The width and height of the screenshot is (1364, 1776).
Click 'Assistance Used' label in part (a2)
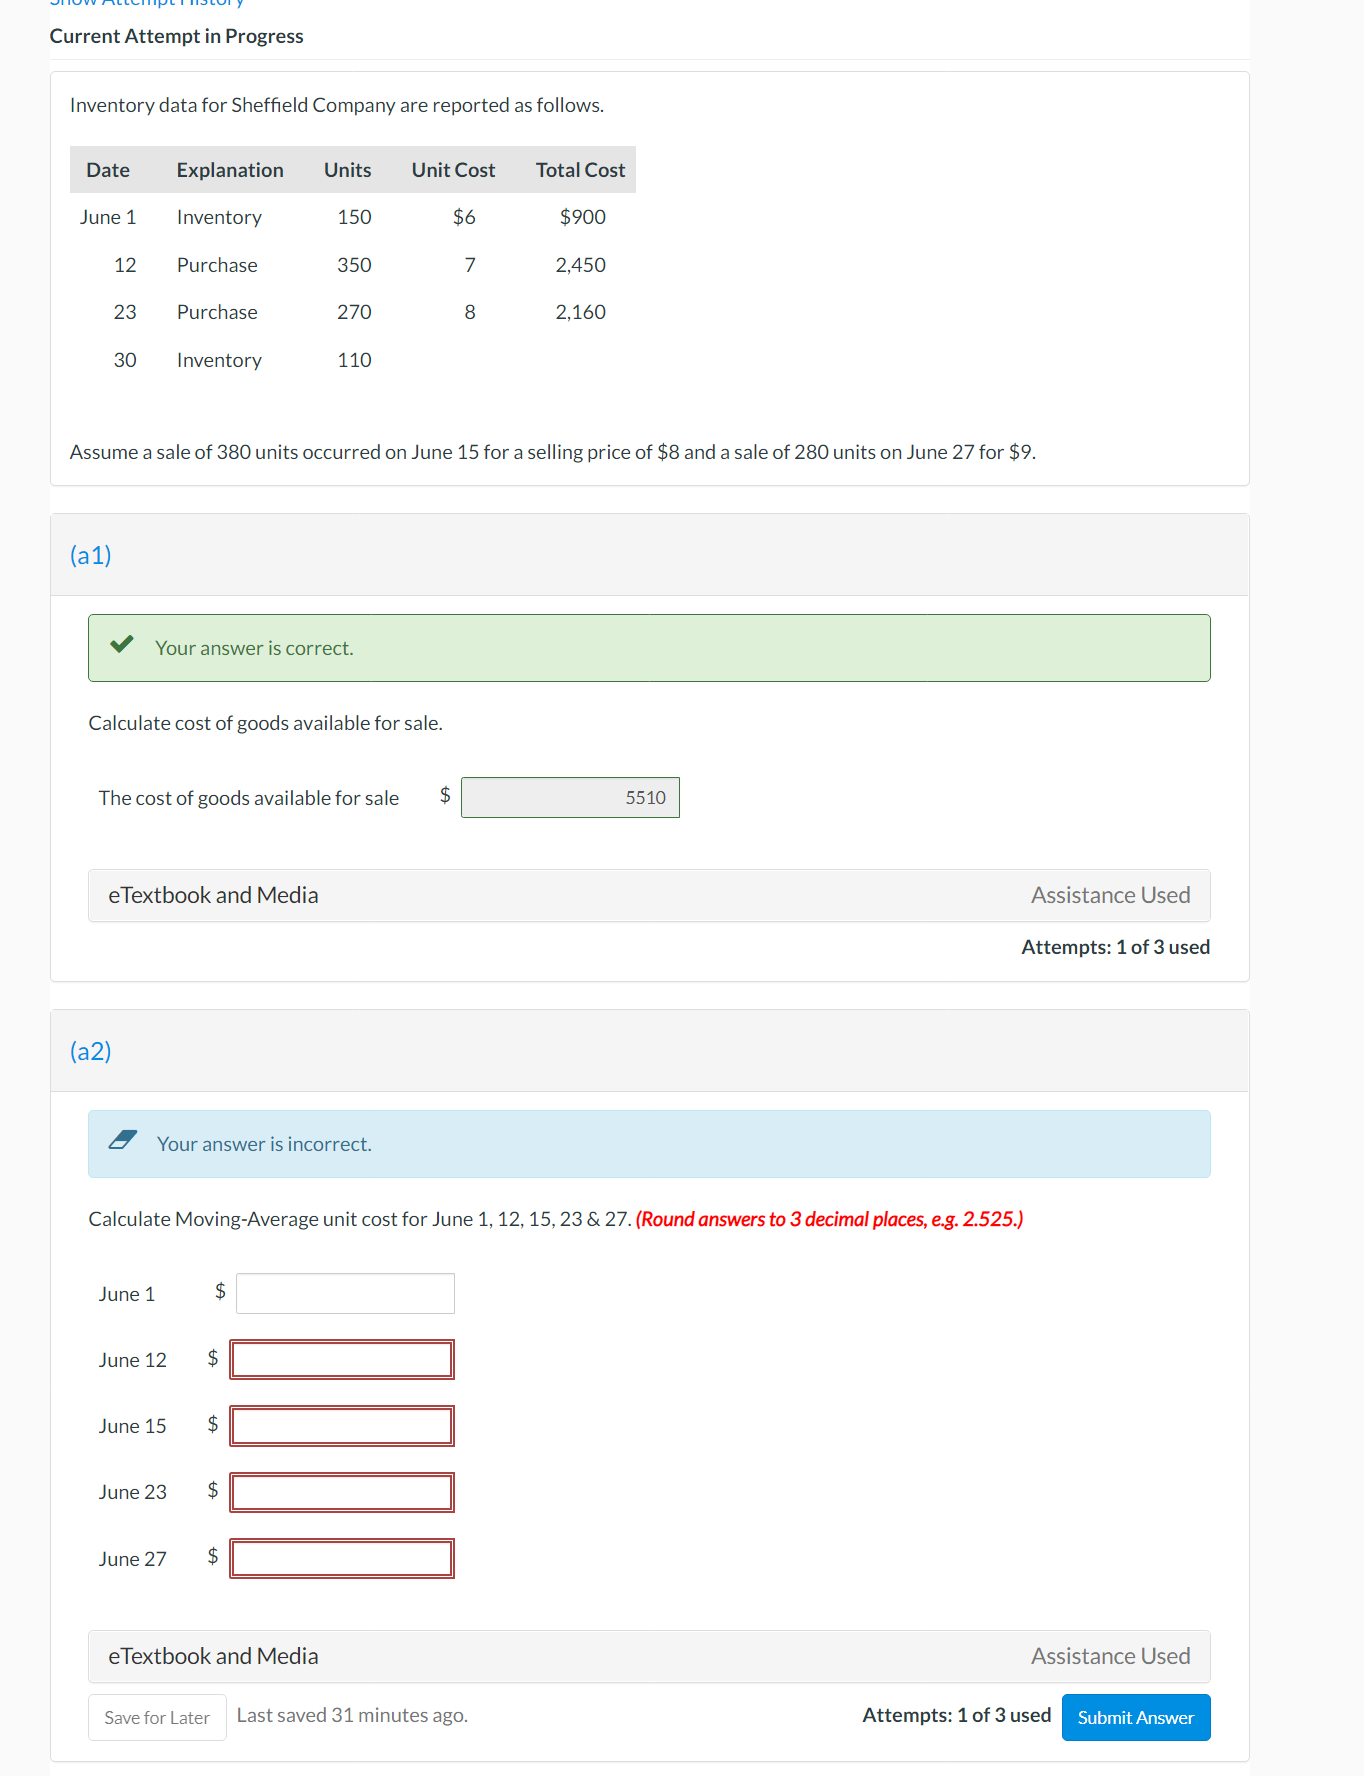[x=1110, y=1656]
